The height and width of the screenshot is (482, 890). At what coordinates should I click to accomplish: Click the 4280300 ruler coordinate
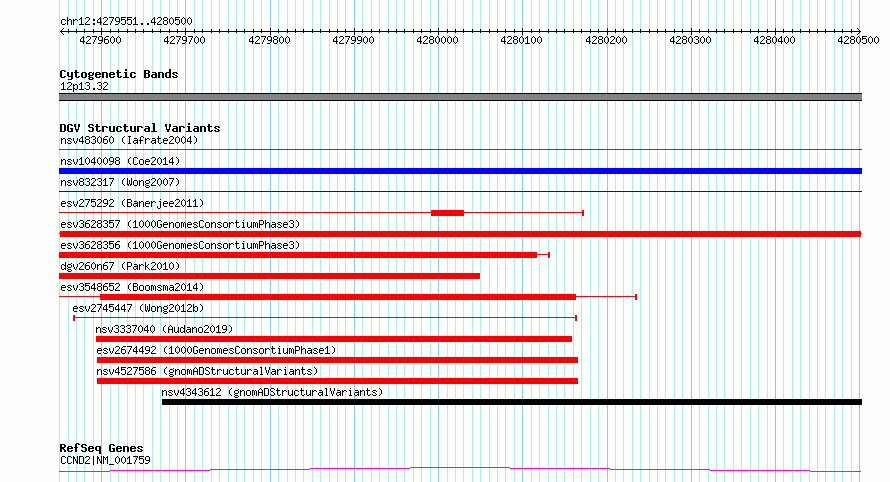(x=690, y=40)
